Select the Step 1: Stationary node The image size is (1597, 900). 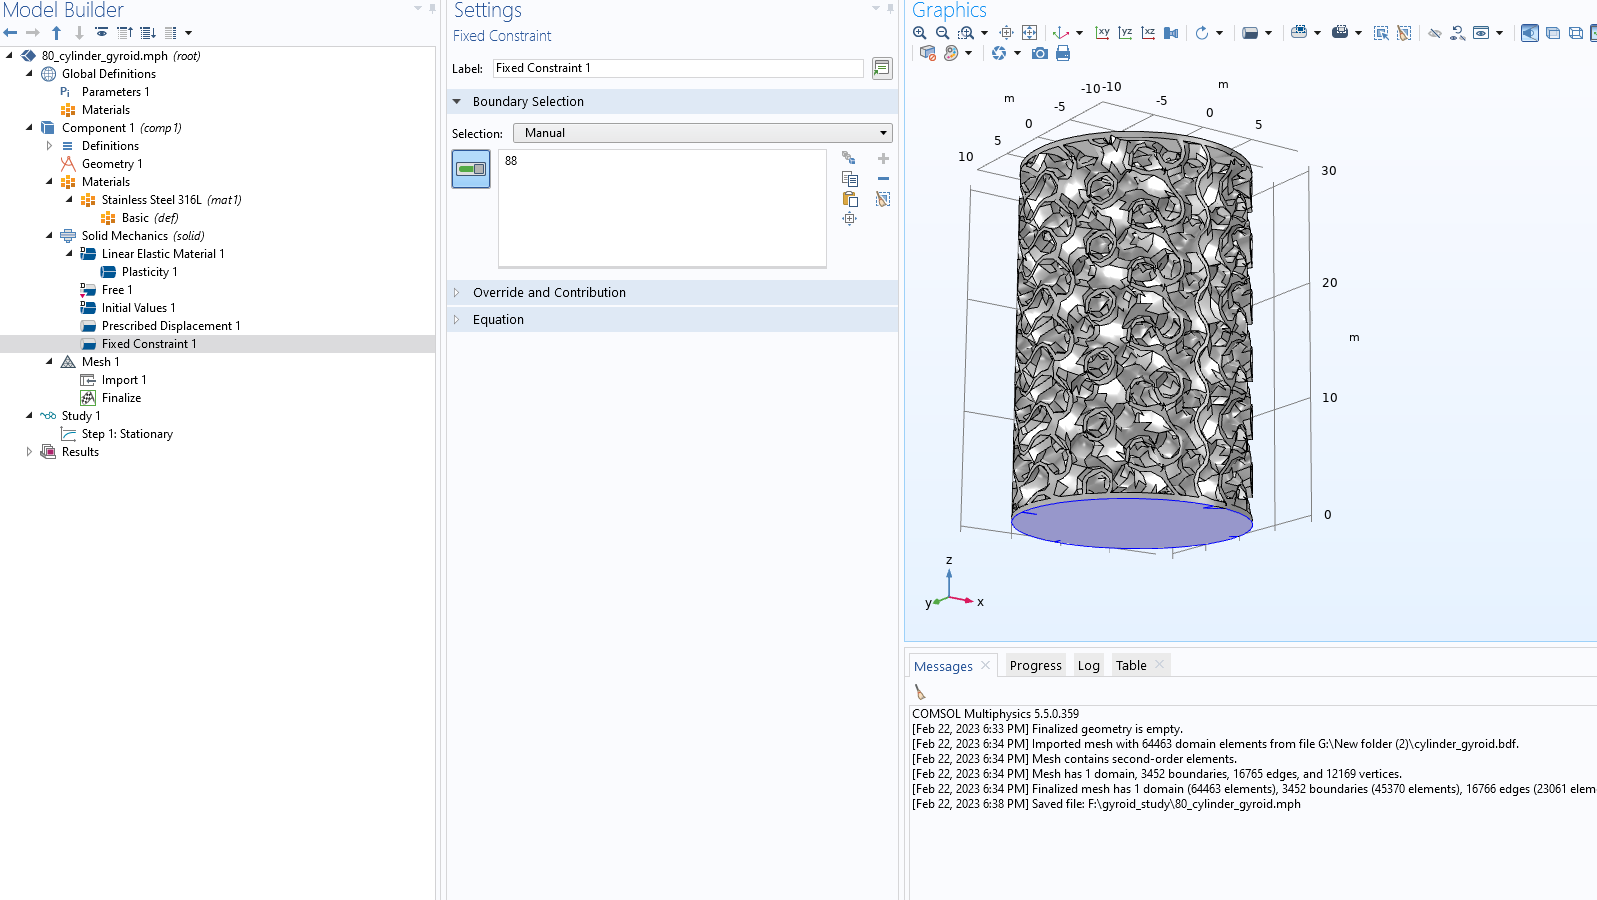(x=127, y=434)
